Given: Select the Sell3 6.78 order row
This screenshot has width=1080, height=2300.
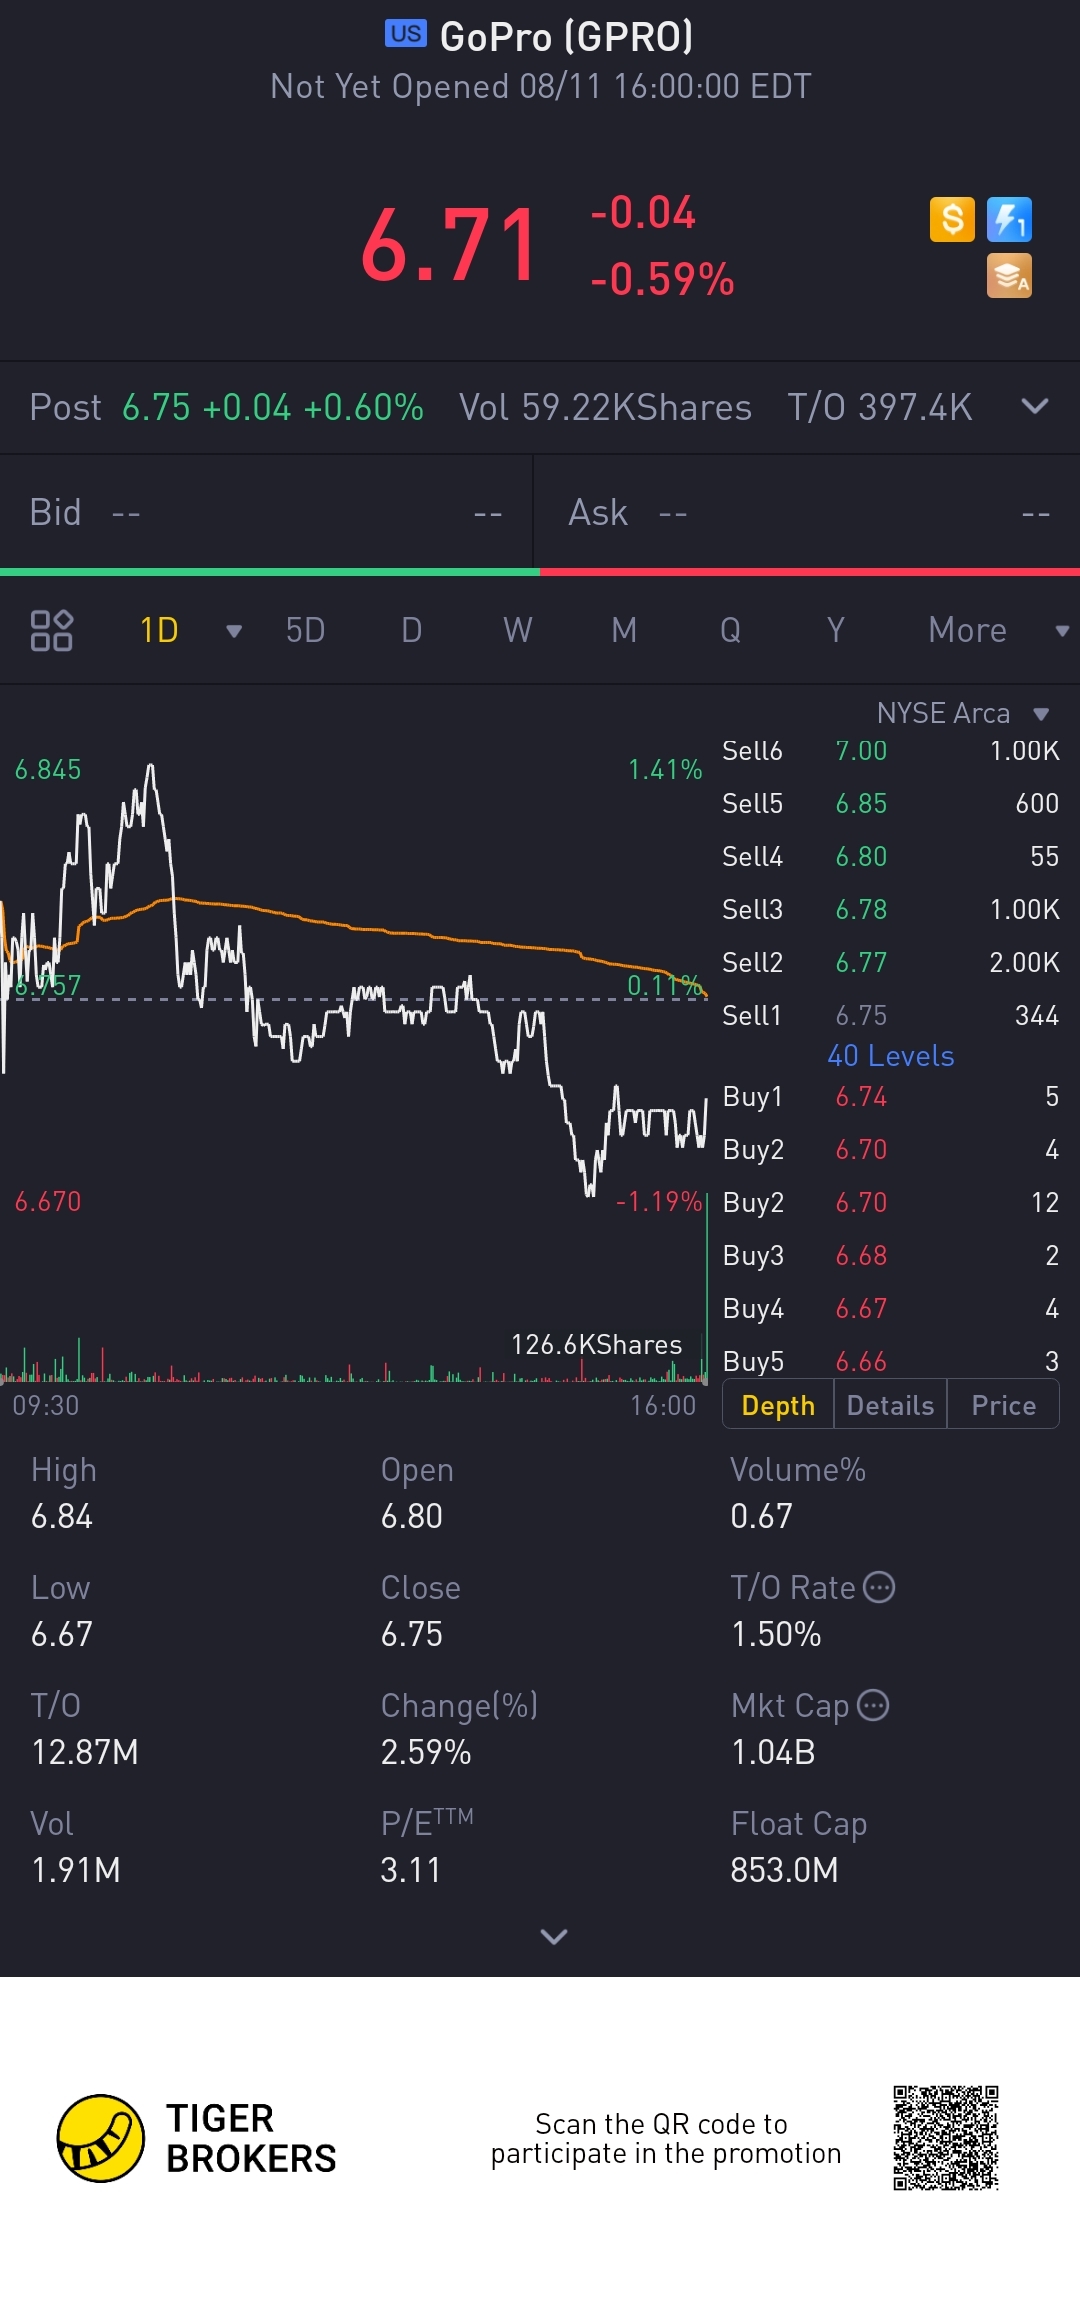Looking at the screenshot, I should 890,910.
